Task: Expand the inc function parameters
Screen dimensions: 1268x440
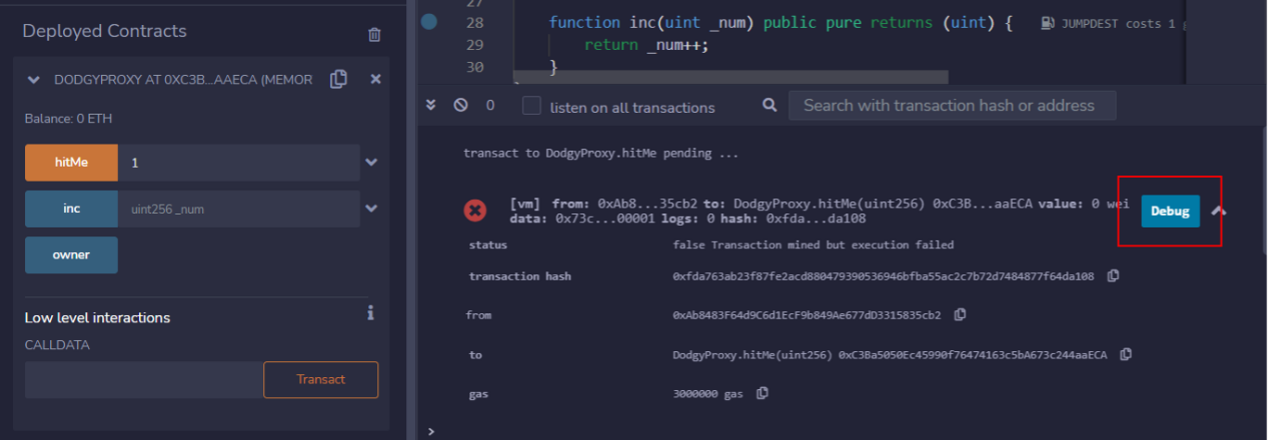Action: click(371, 209)
